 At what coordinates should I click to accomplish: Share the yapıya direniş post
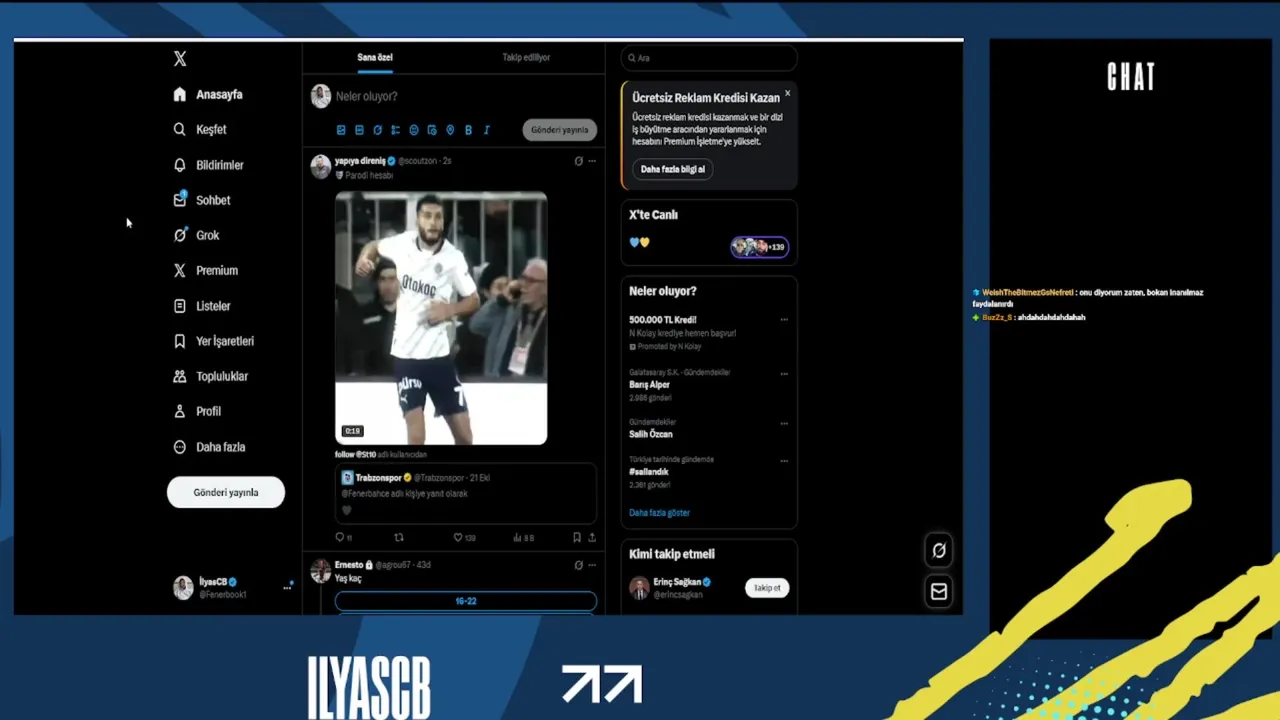point(592,537)
